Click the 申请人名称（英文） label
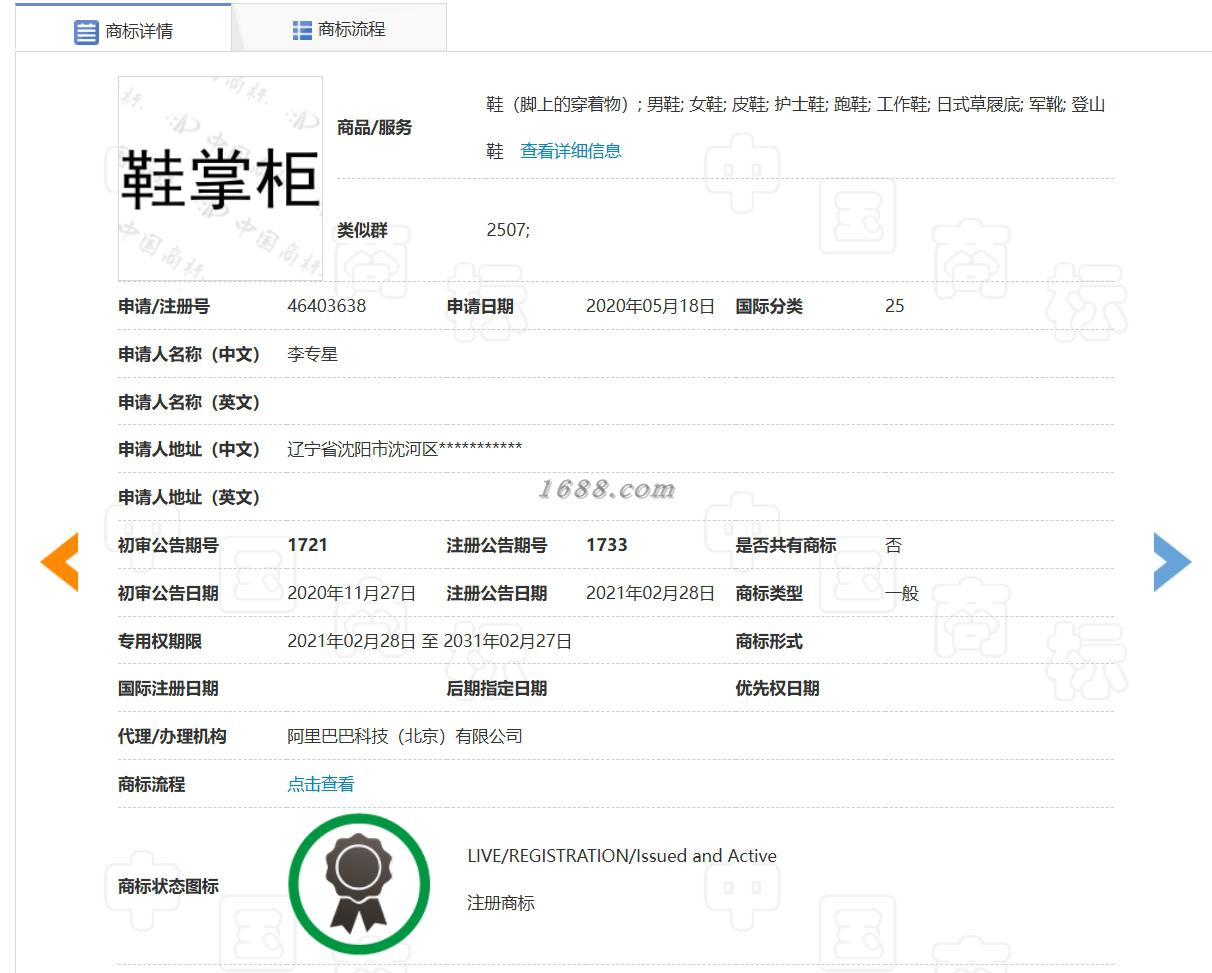Screen dimensions: 1212x973 coord(189,402)
